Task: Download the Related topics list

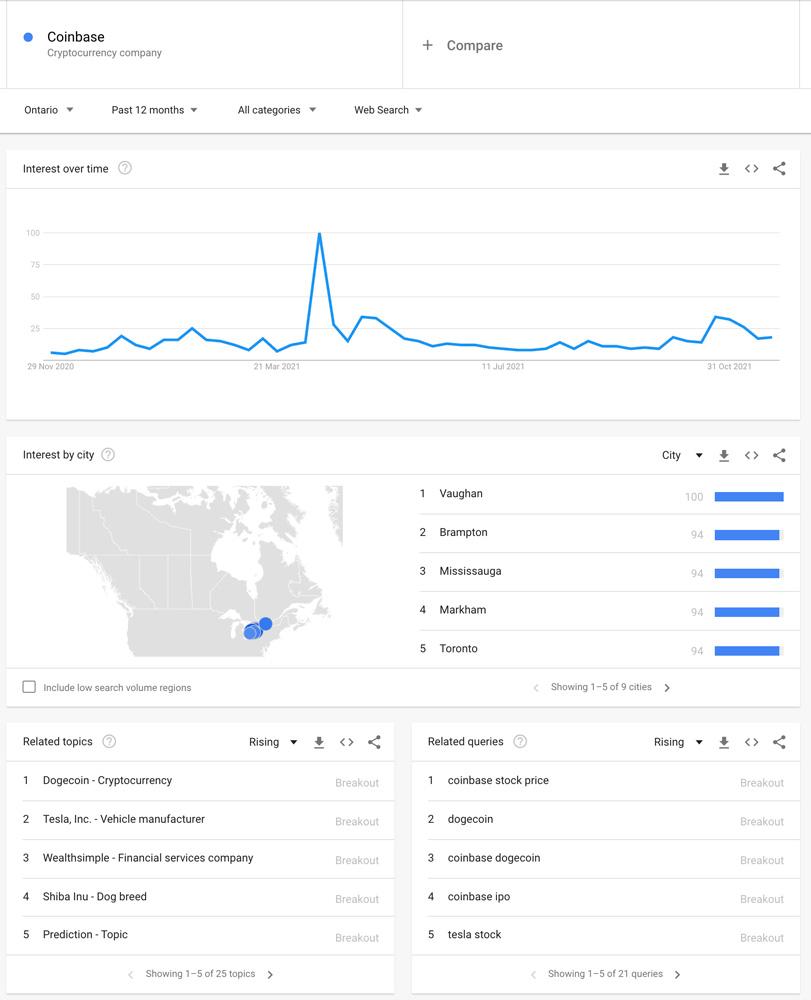Action: coord(319,742)
